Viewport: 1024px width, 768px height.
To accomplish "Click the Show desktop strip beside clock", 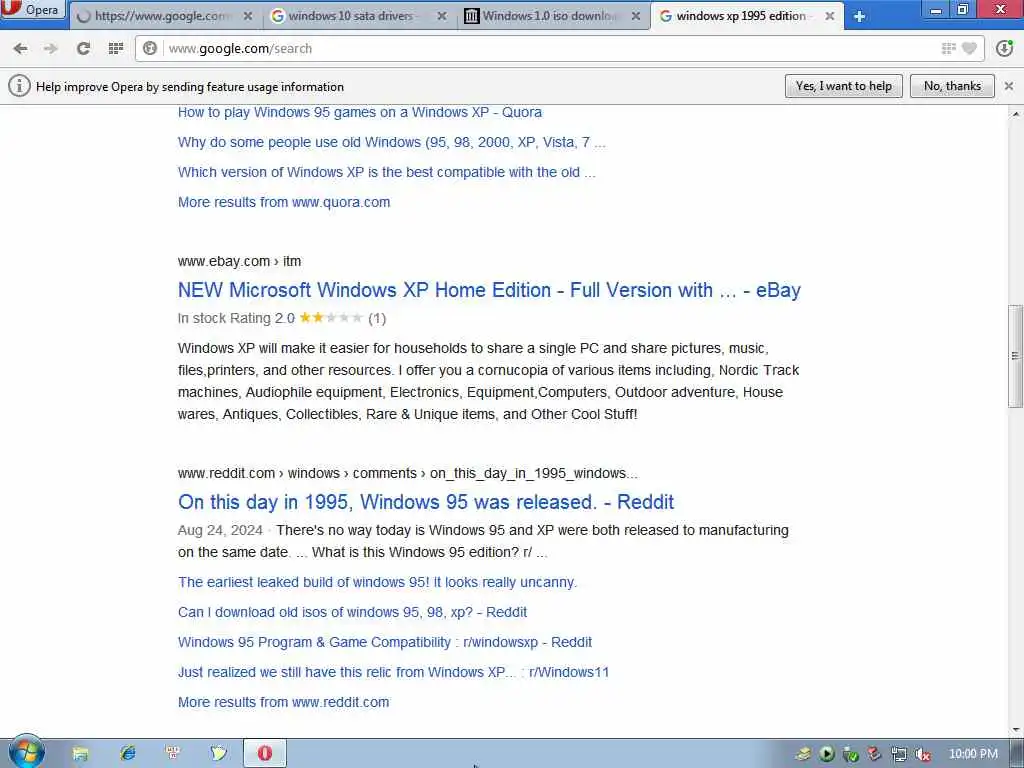I will point(1018,754).
